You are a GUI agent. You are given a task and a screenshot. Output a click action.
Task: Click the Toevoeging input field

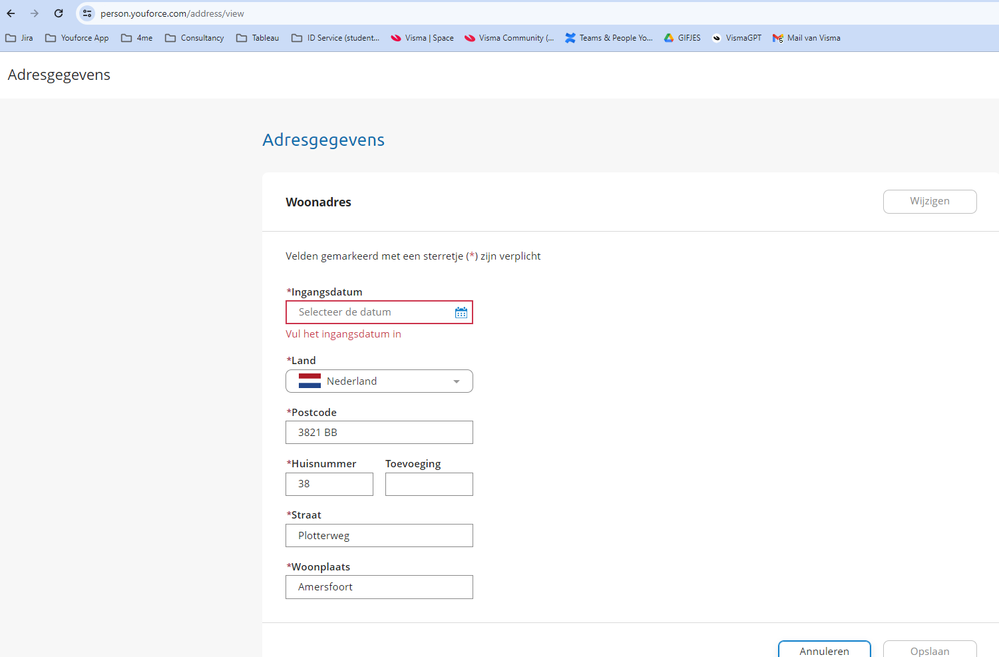click(429, 484)
